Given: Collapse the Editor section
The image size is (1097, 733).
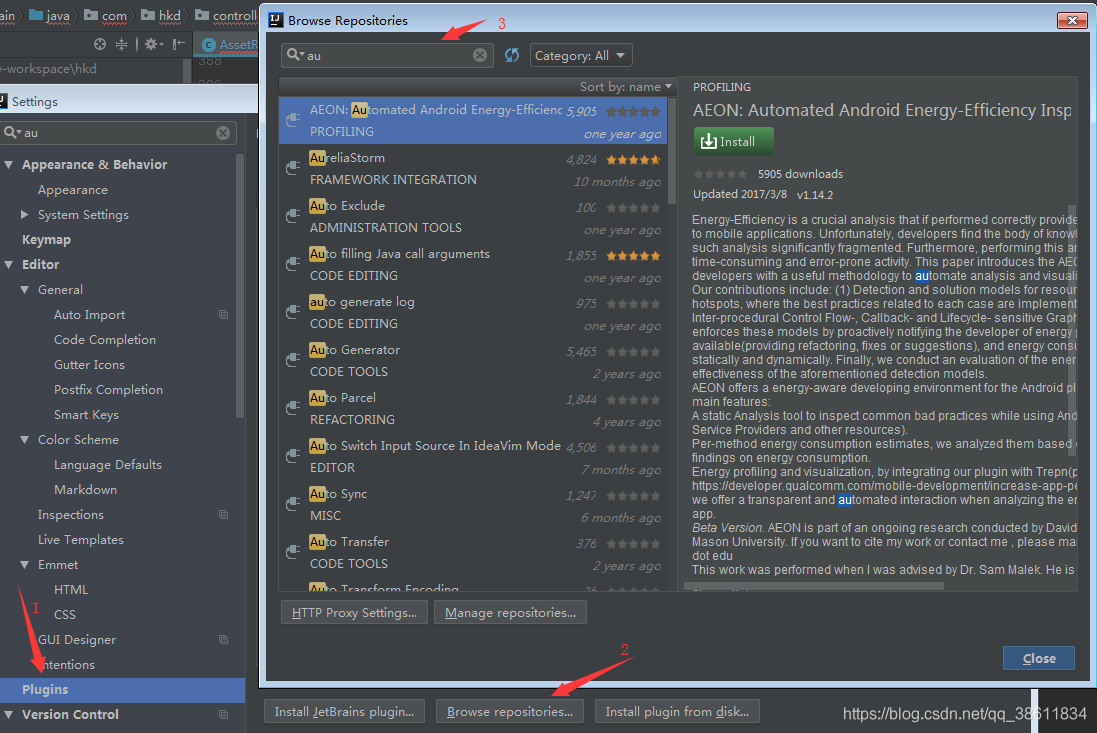Looking at the screenshot, I should (9, 265).
